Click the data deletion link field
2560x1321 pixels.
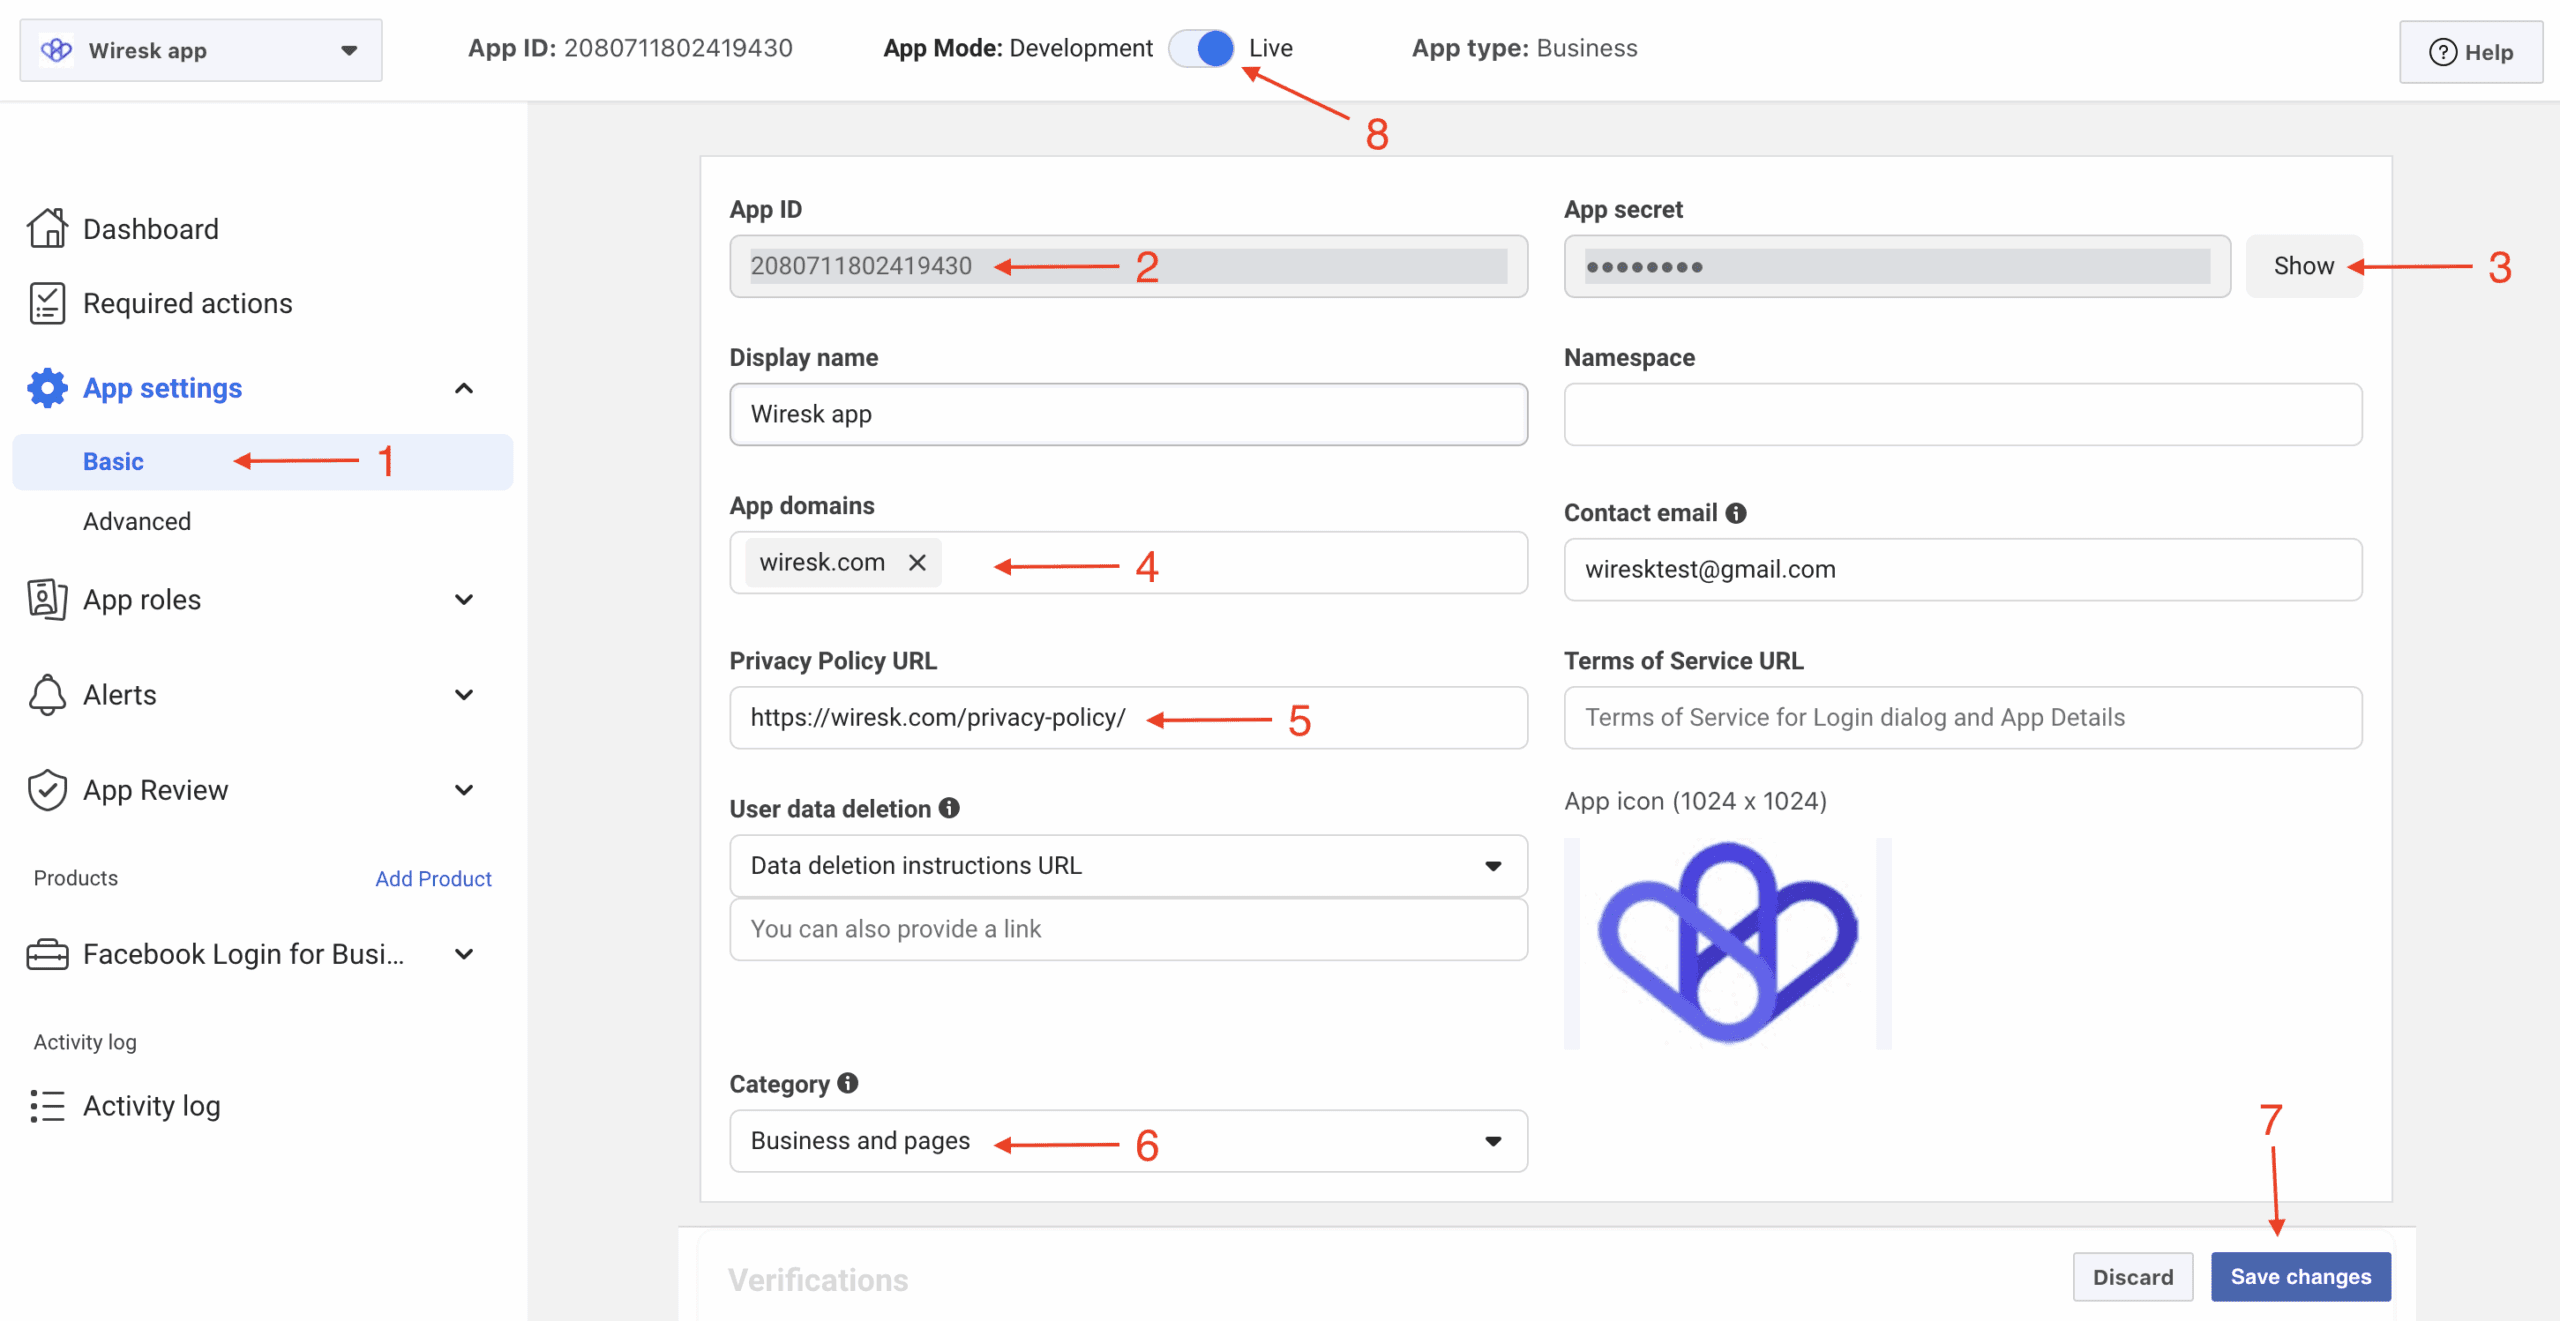pyautogui.click(x=1128, y=929)
